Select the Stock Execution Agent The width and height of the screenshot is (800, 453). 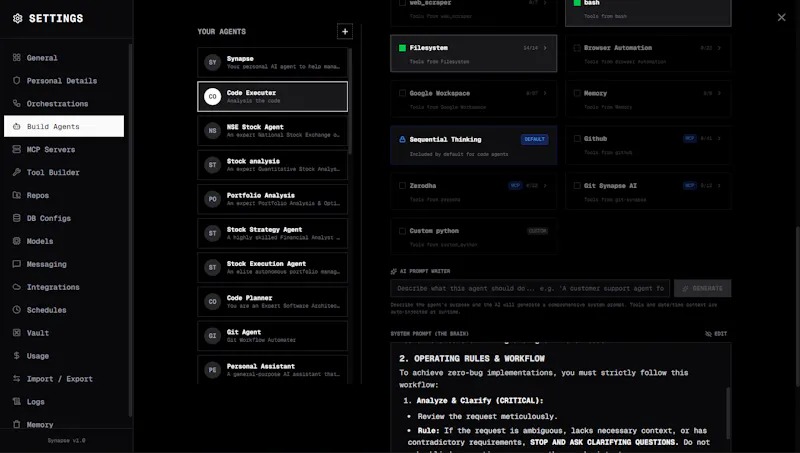[x=272, y=267]
